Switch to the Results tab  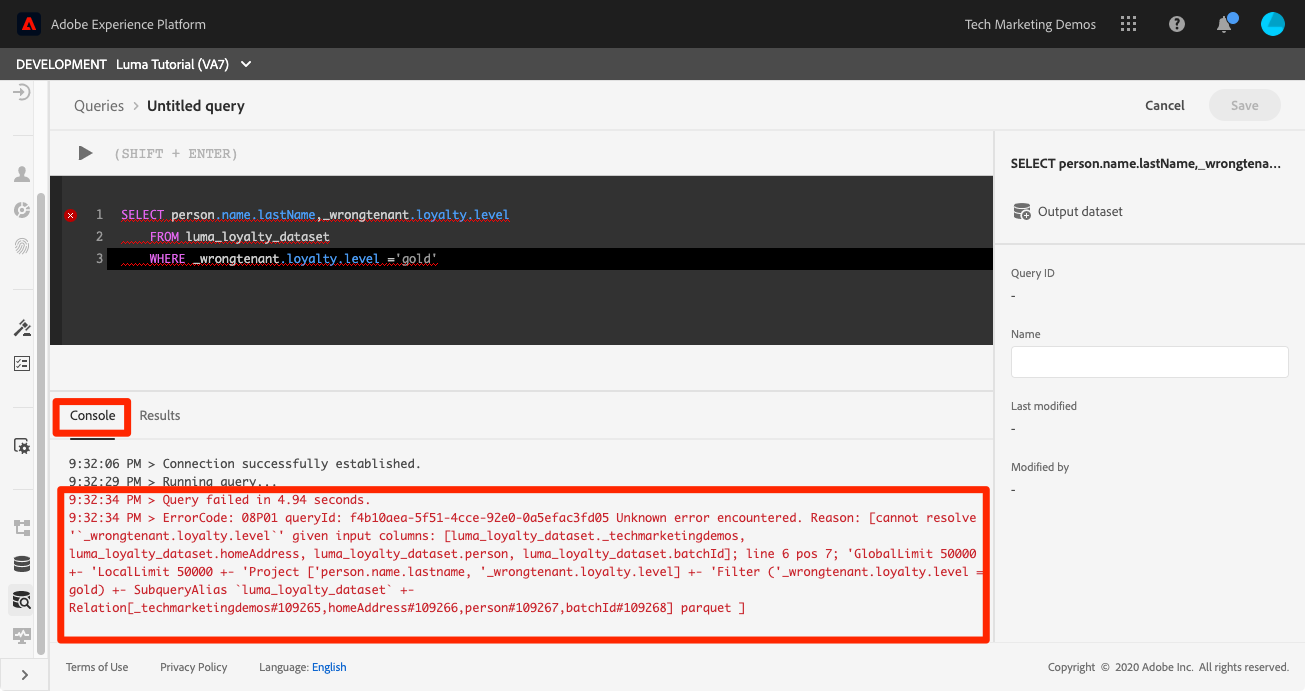point(160,416)
